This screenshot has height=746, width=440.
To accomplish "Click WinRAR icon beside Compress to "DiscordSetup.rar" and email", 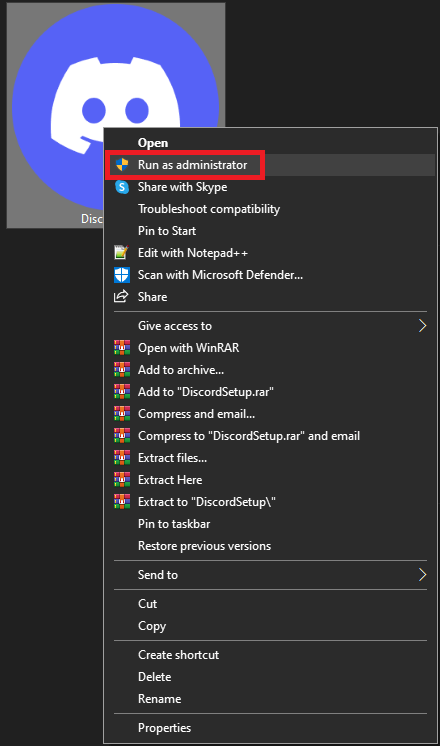I will (x=122, y=436).
